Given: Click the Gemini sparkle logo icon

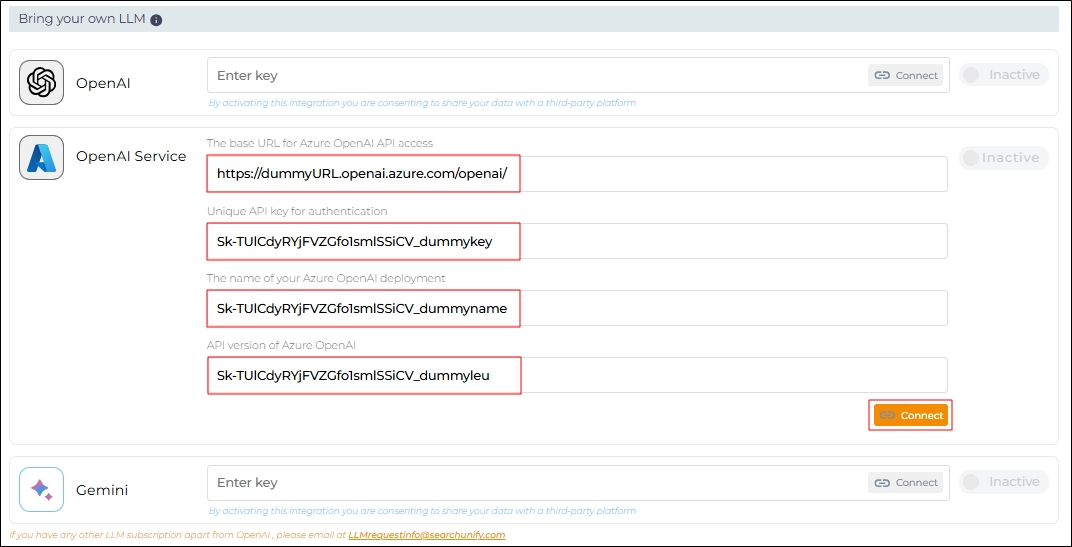Looking at the screenshot, I should click(x=41, y=490).
